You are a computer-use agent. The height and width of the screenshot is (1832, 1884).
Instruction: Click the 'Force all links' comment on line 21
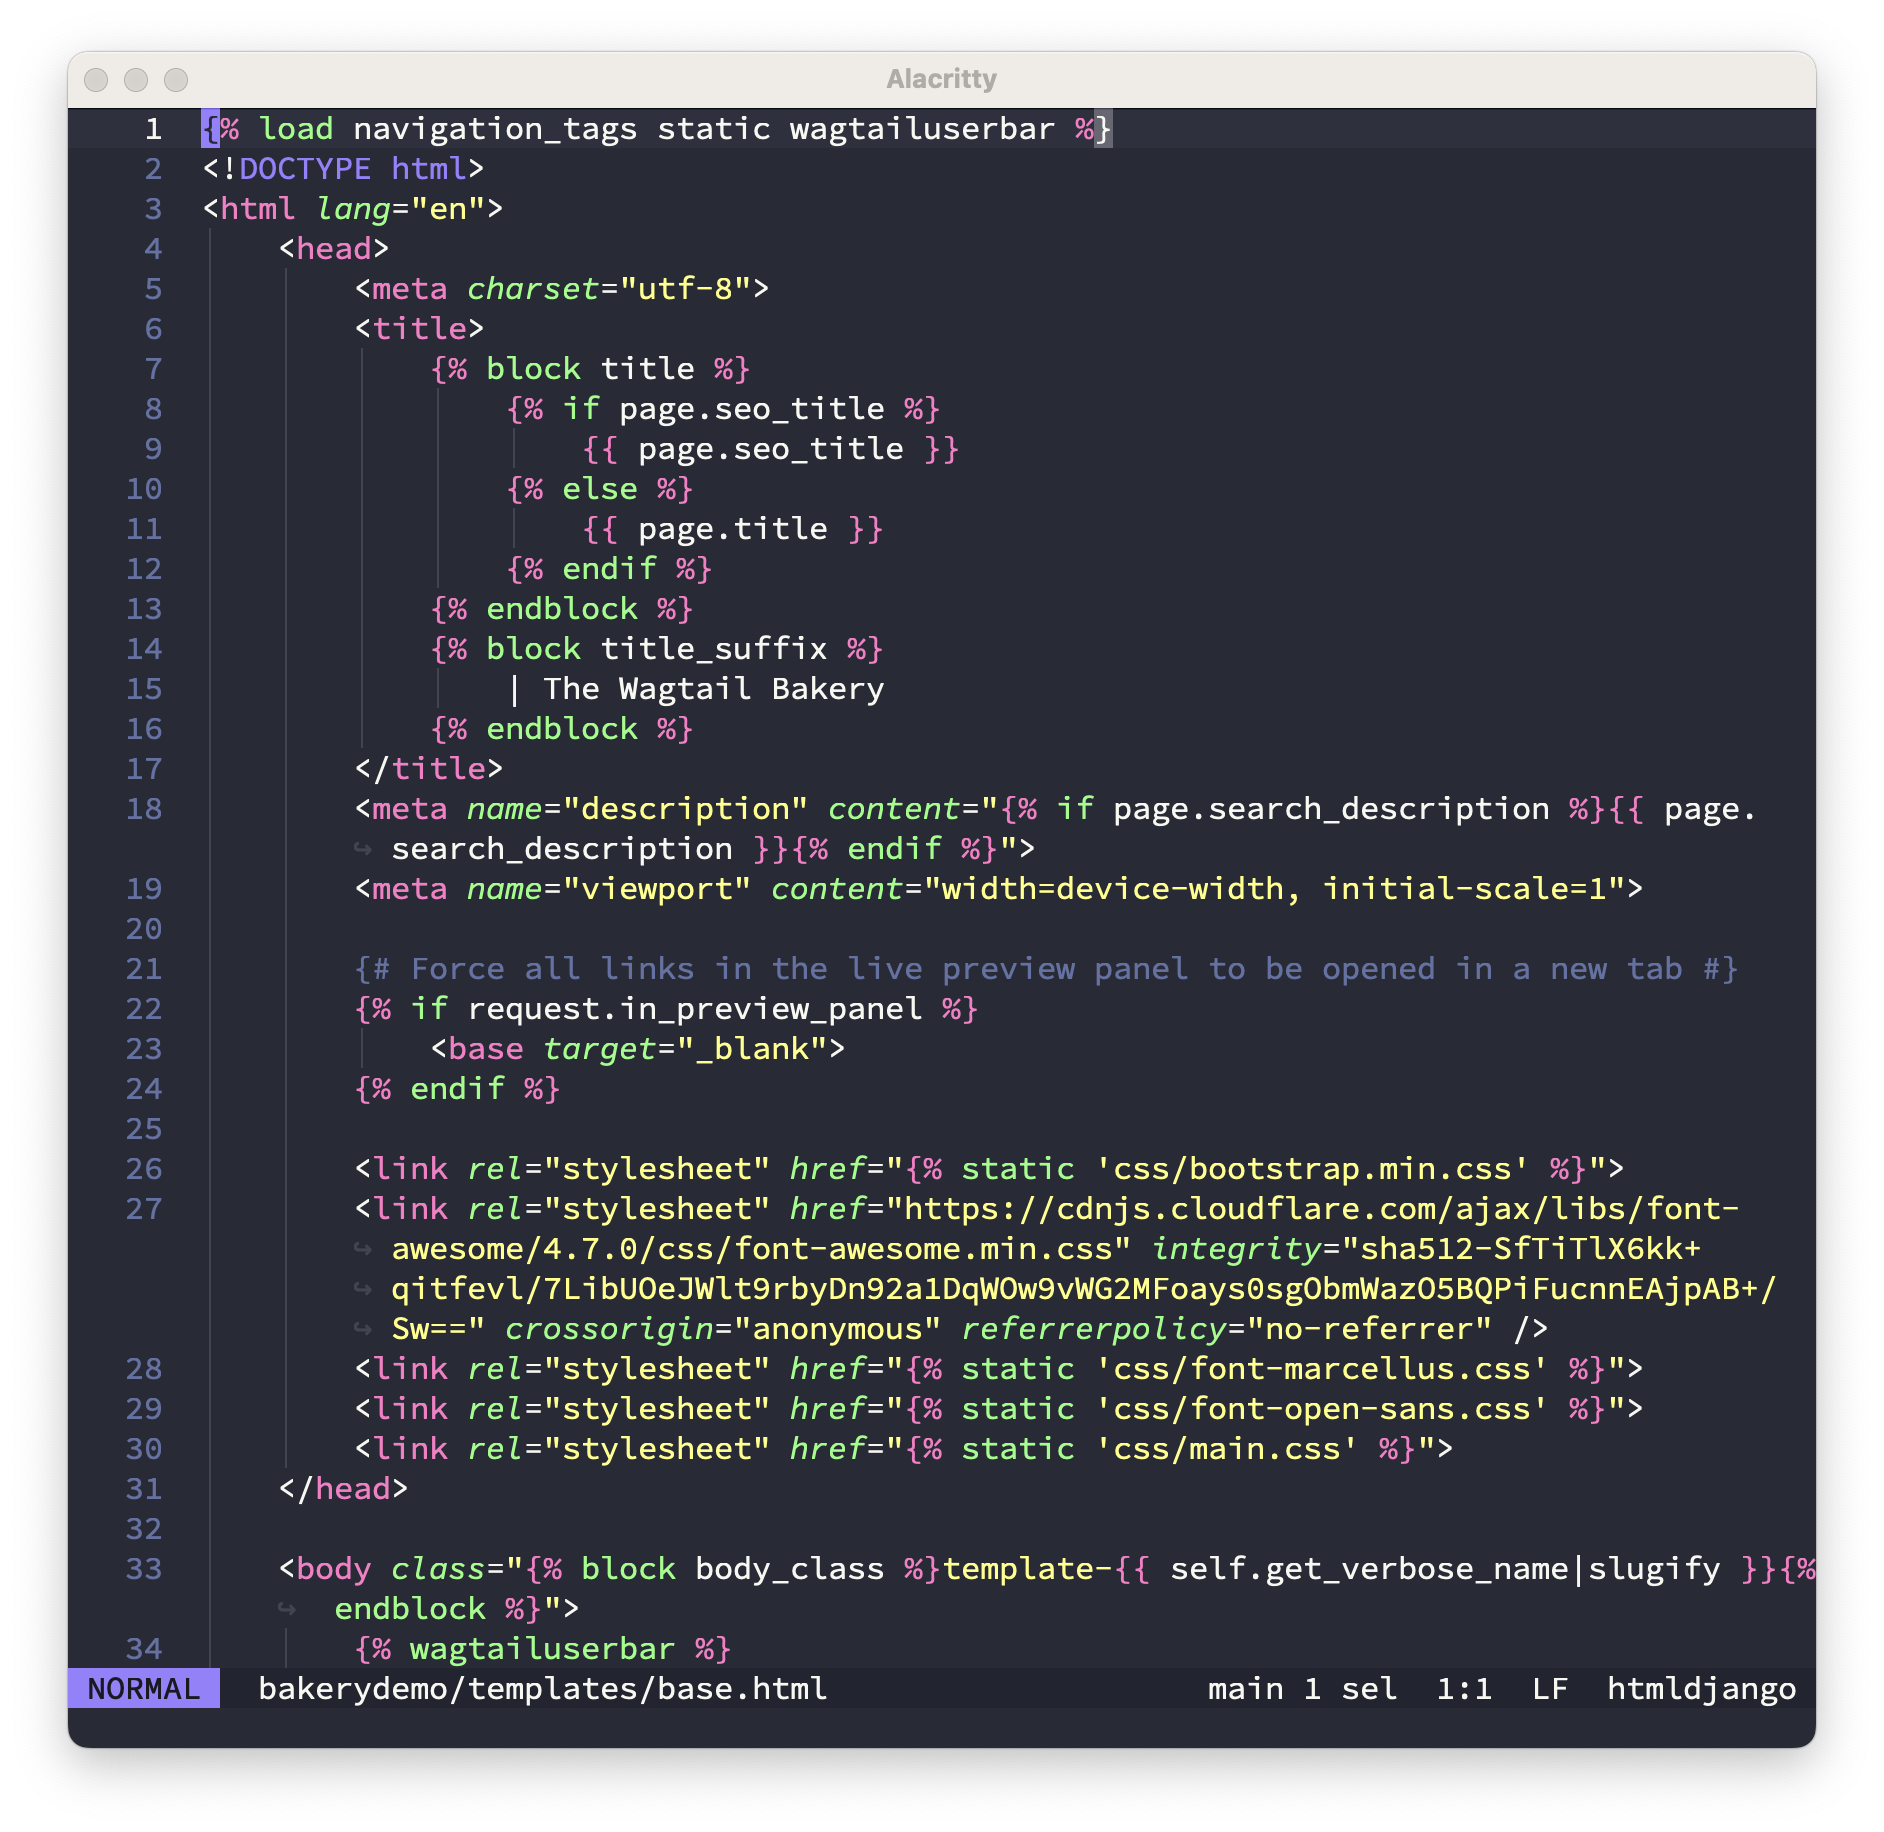click(x=1046, y=969)
